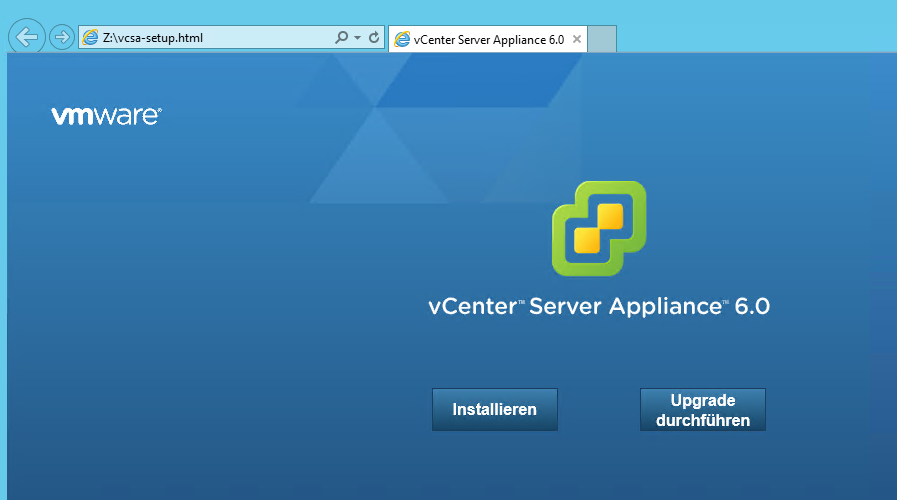Select the vCenter Server Appliance 6.0 tab
The width and height of the screenshot is (897, 500).
click(x=487, y=39)
